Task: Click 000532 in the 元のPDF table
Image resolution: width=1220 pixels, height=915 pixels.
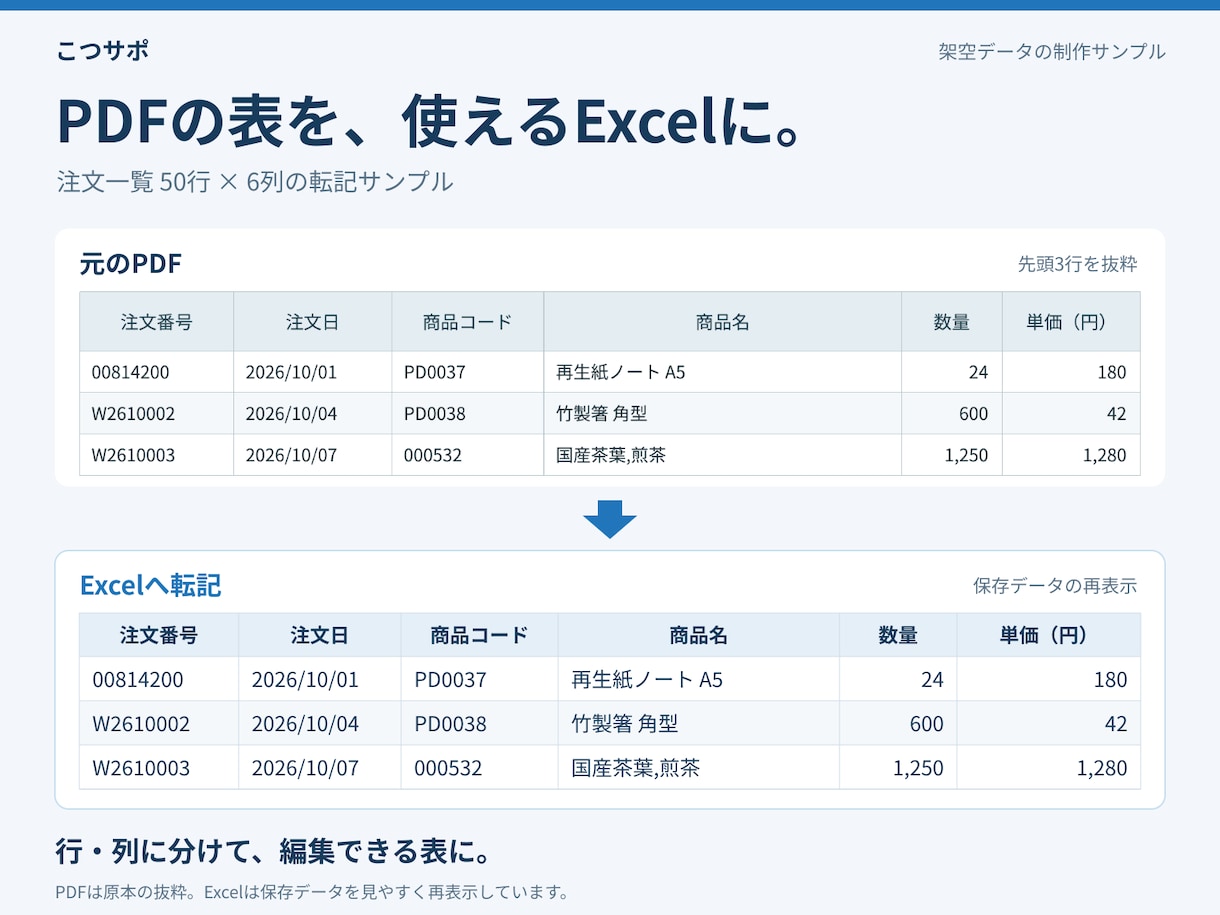Action: click(433, 455)
